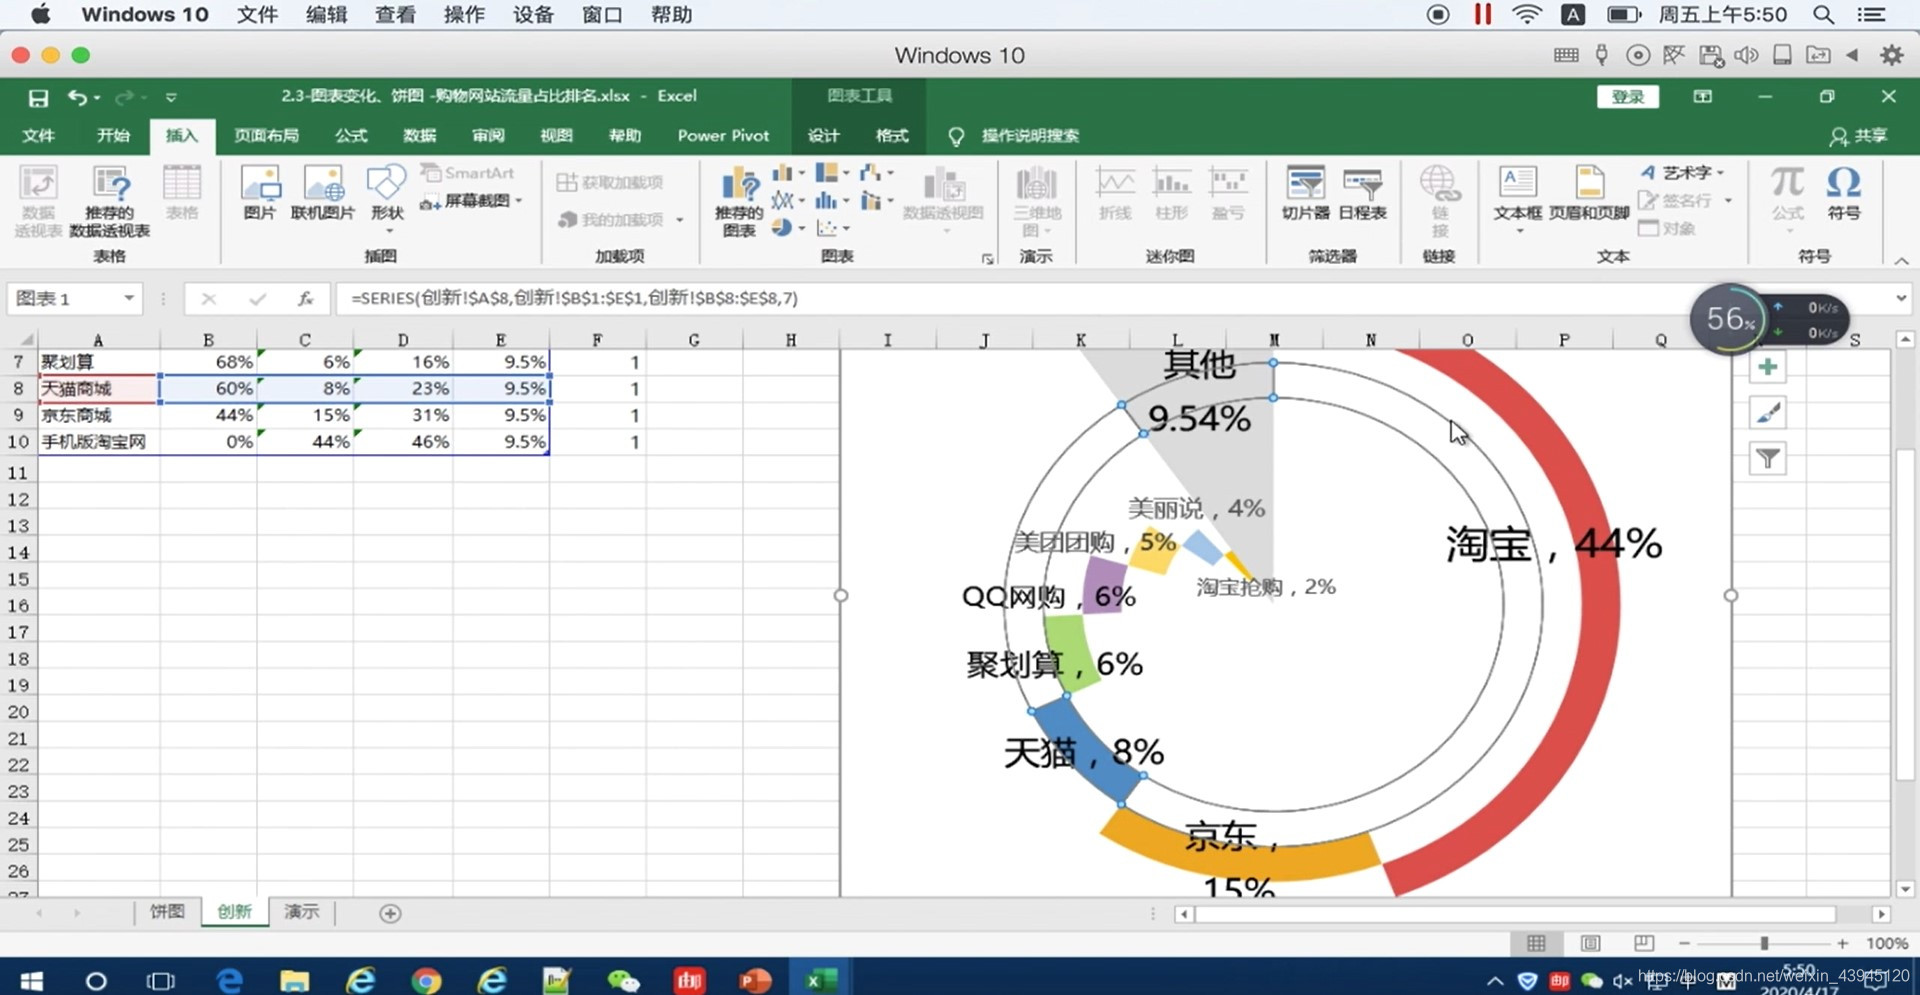Open the Excel icon in the Windows taskbar
The height and width of the screenshot is (995, 1920).
coord(820,980)
